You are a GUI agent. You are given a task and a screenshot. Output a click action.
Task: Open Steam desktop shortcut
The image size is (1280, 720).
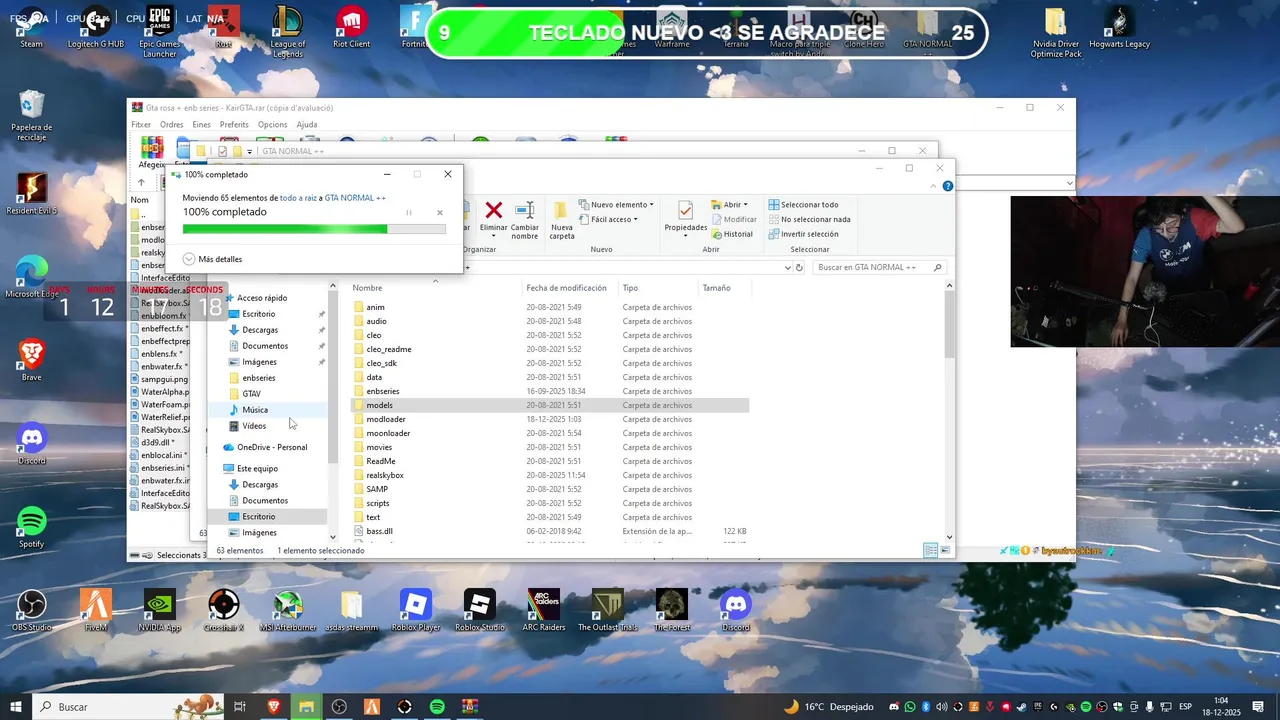pyautogui.click(x=32, y=27)
